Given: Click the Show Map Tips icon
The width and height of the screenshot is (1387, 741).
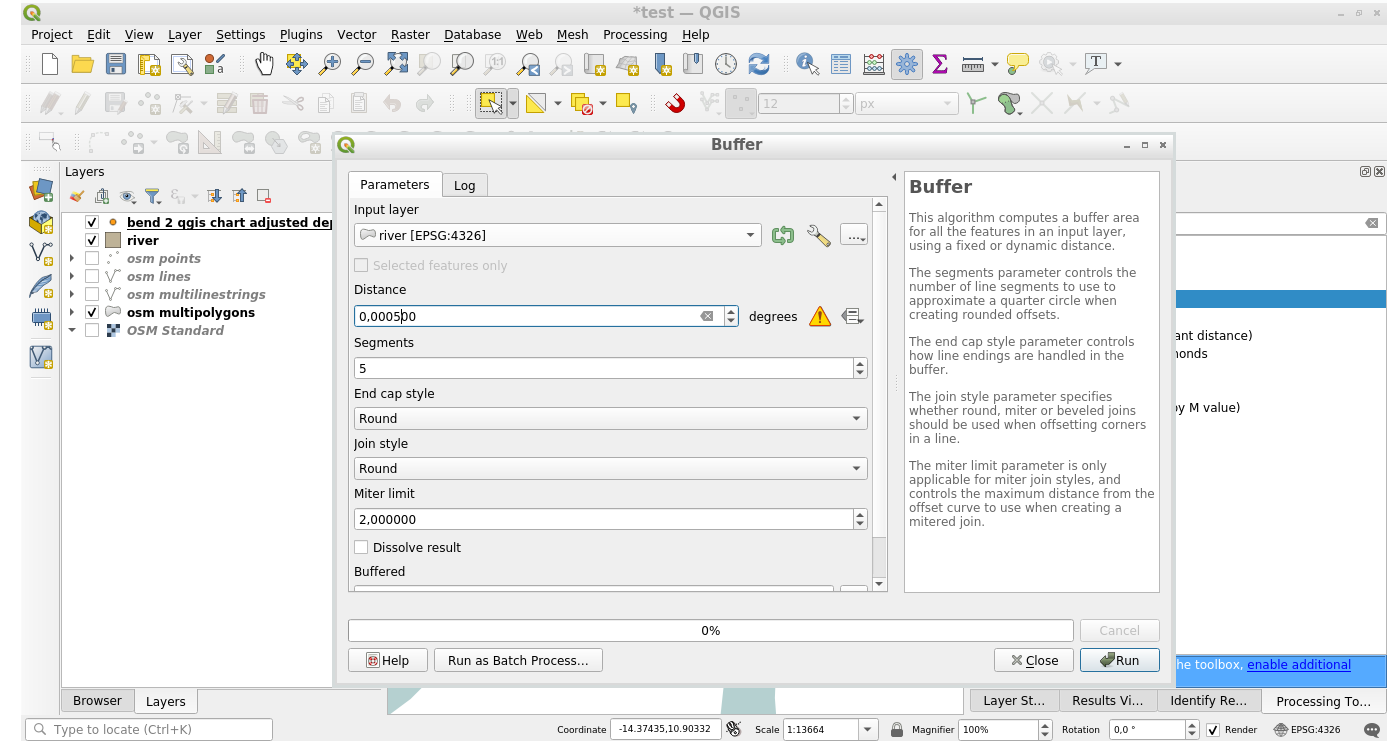Looking at the screenshot, I should (1018, 64).
